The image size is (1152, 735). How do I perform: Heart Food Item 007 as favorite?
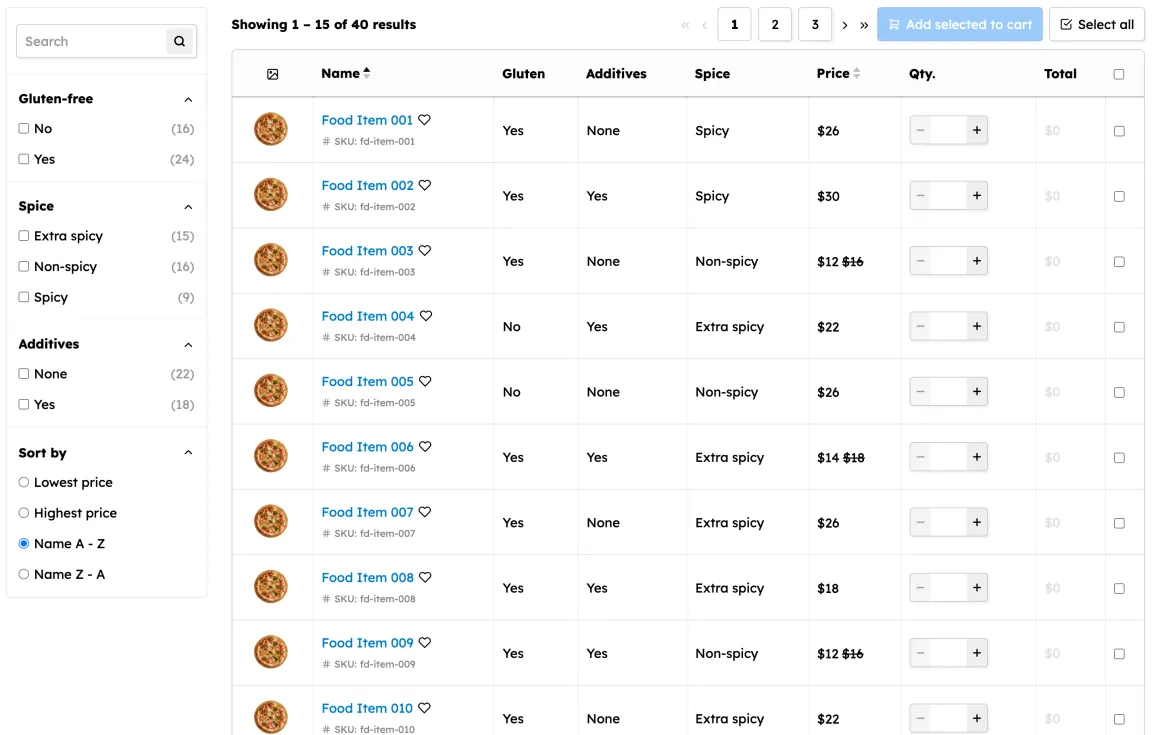[424, 512]
